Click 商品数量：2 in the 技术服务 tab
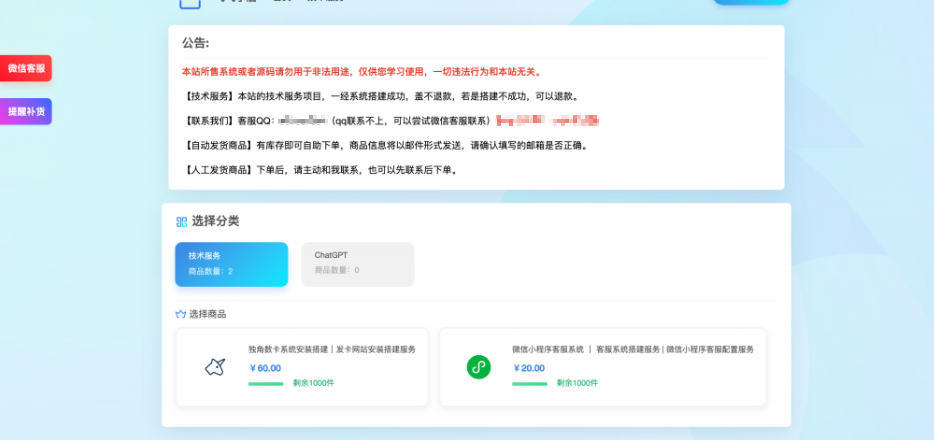The width and height of the screenshot is (934, 440). click(210, 272)
